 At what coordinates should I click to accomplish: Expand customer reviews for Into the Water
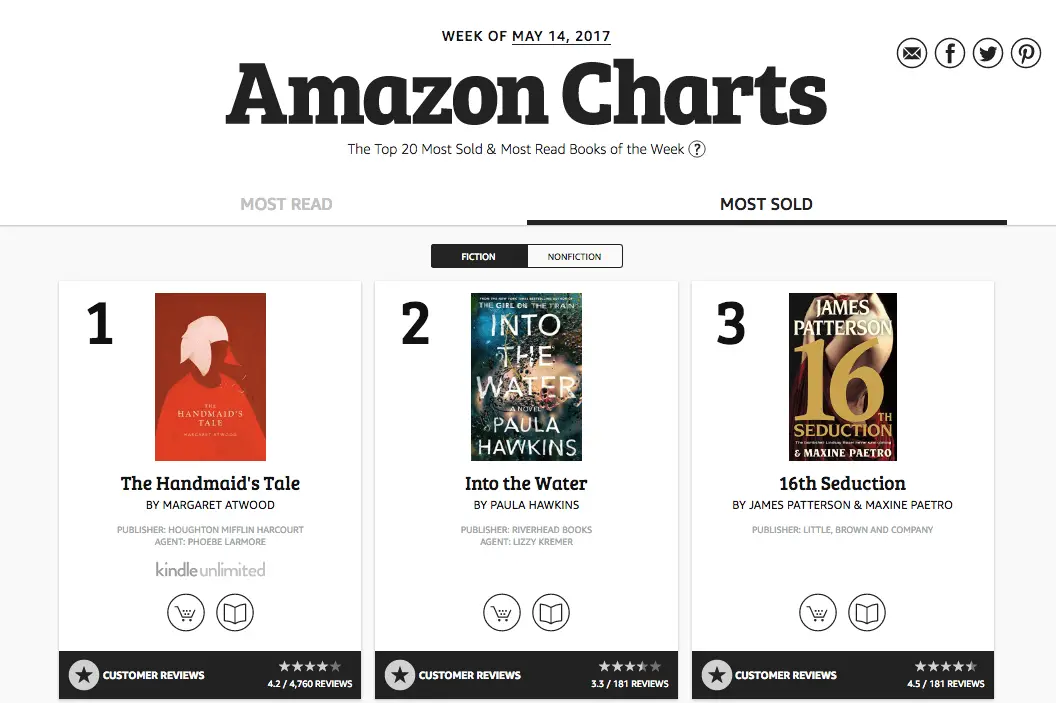coord(526,675)
